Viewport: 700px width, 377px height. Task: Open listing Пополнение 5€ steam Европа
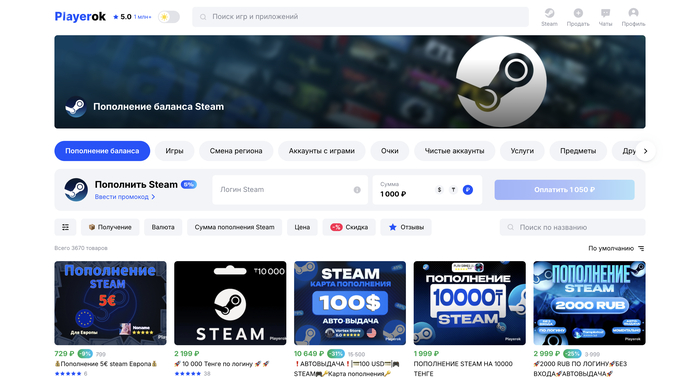[x=106, y=364]
